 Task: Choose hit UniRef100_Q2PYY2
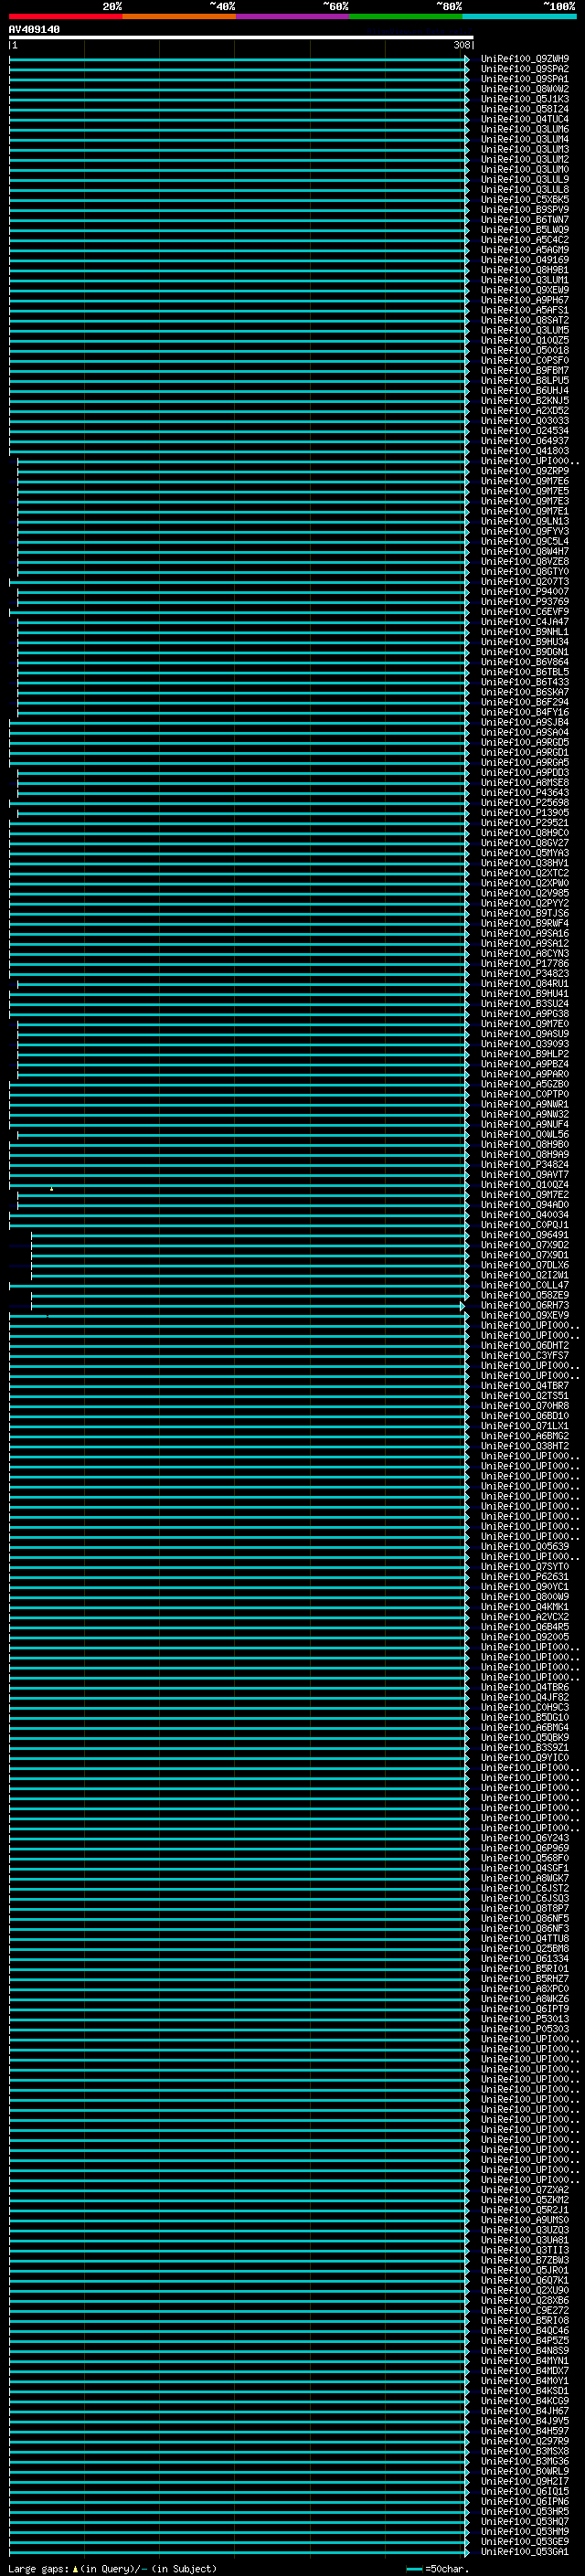pos(525,903)
